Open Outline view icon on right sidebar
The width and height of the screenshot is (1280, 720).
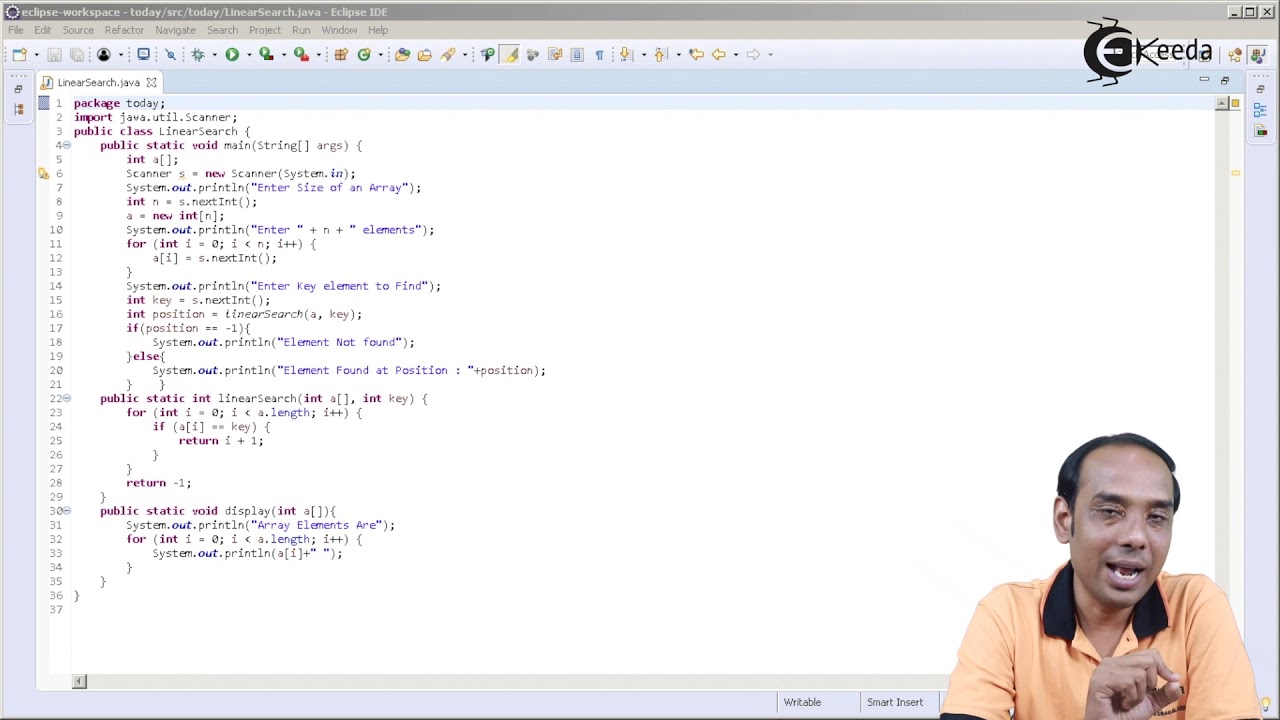click(1260, 110)
